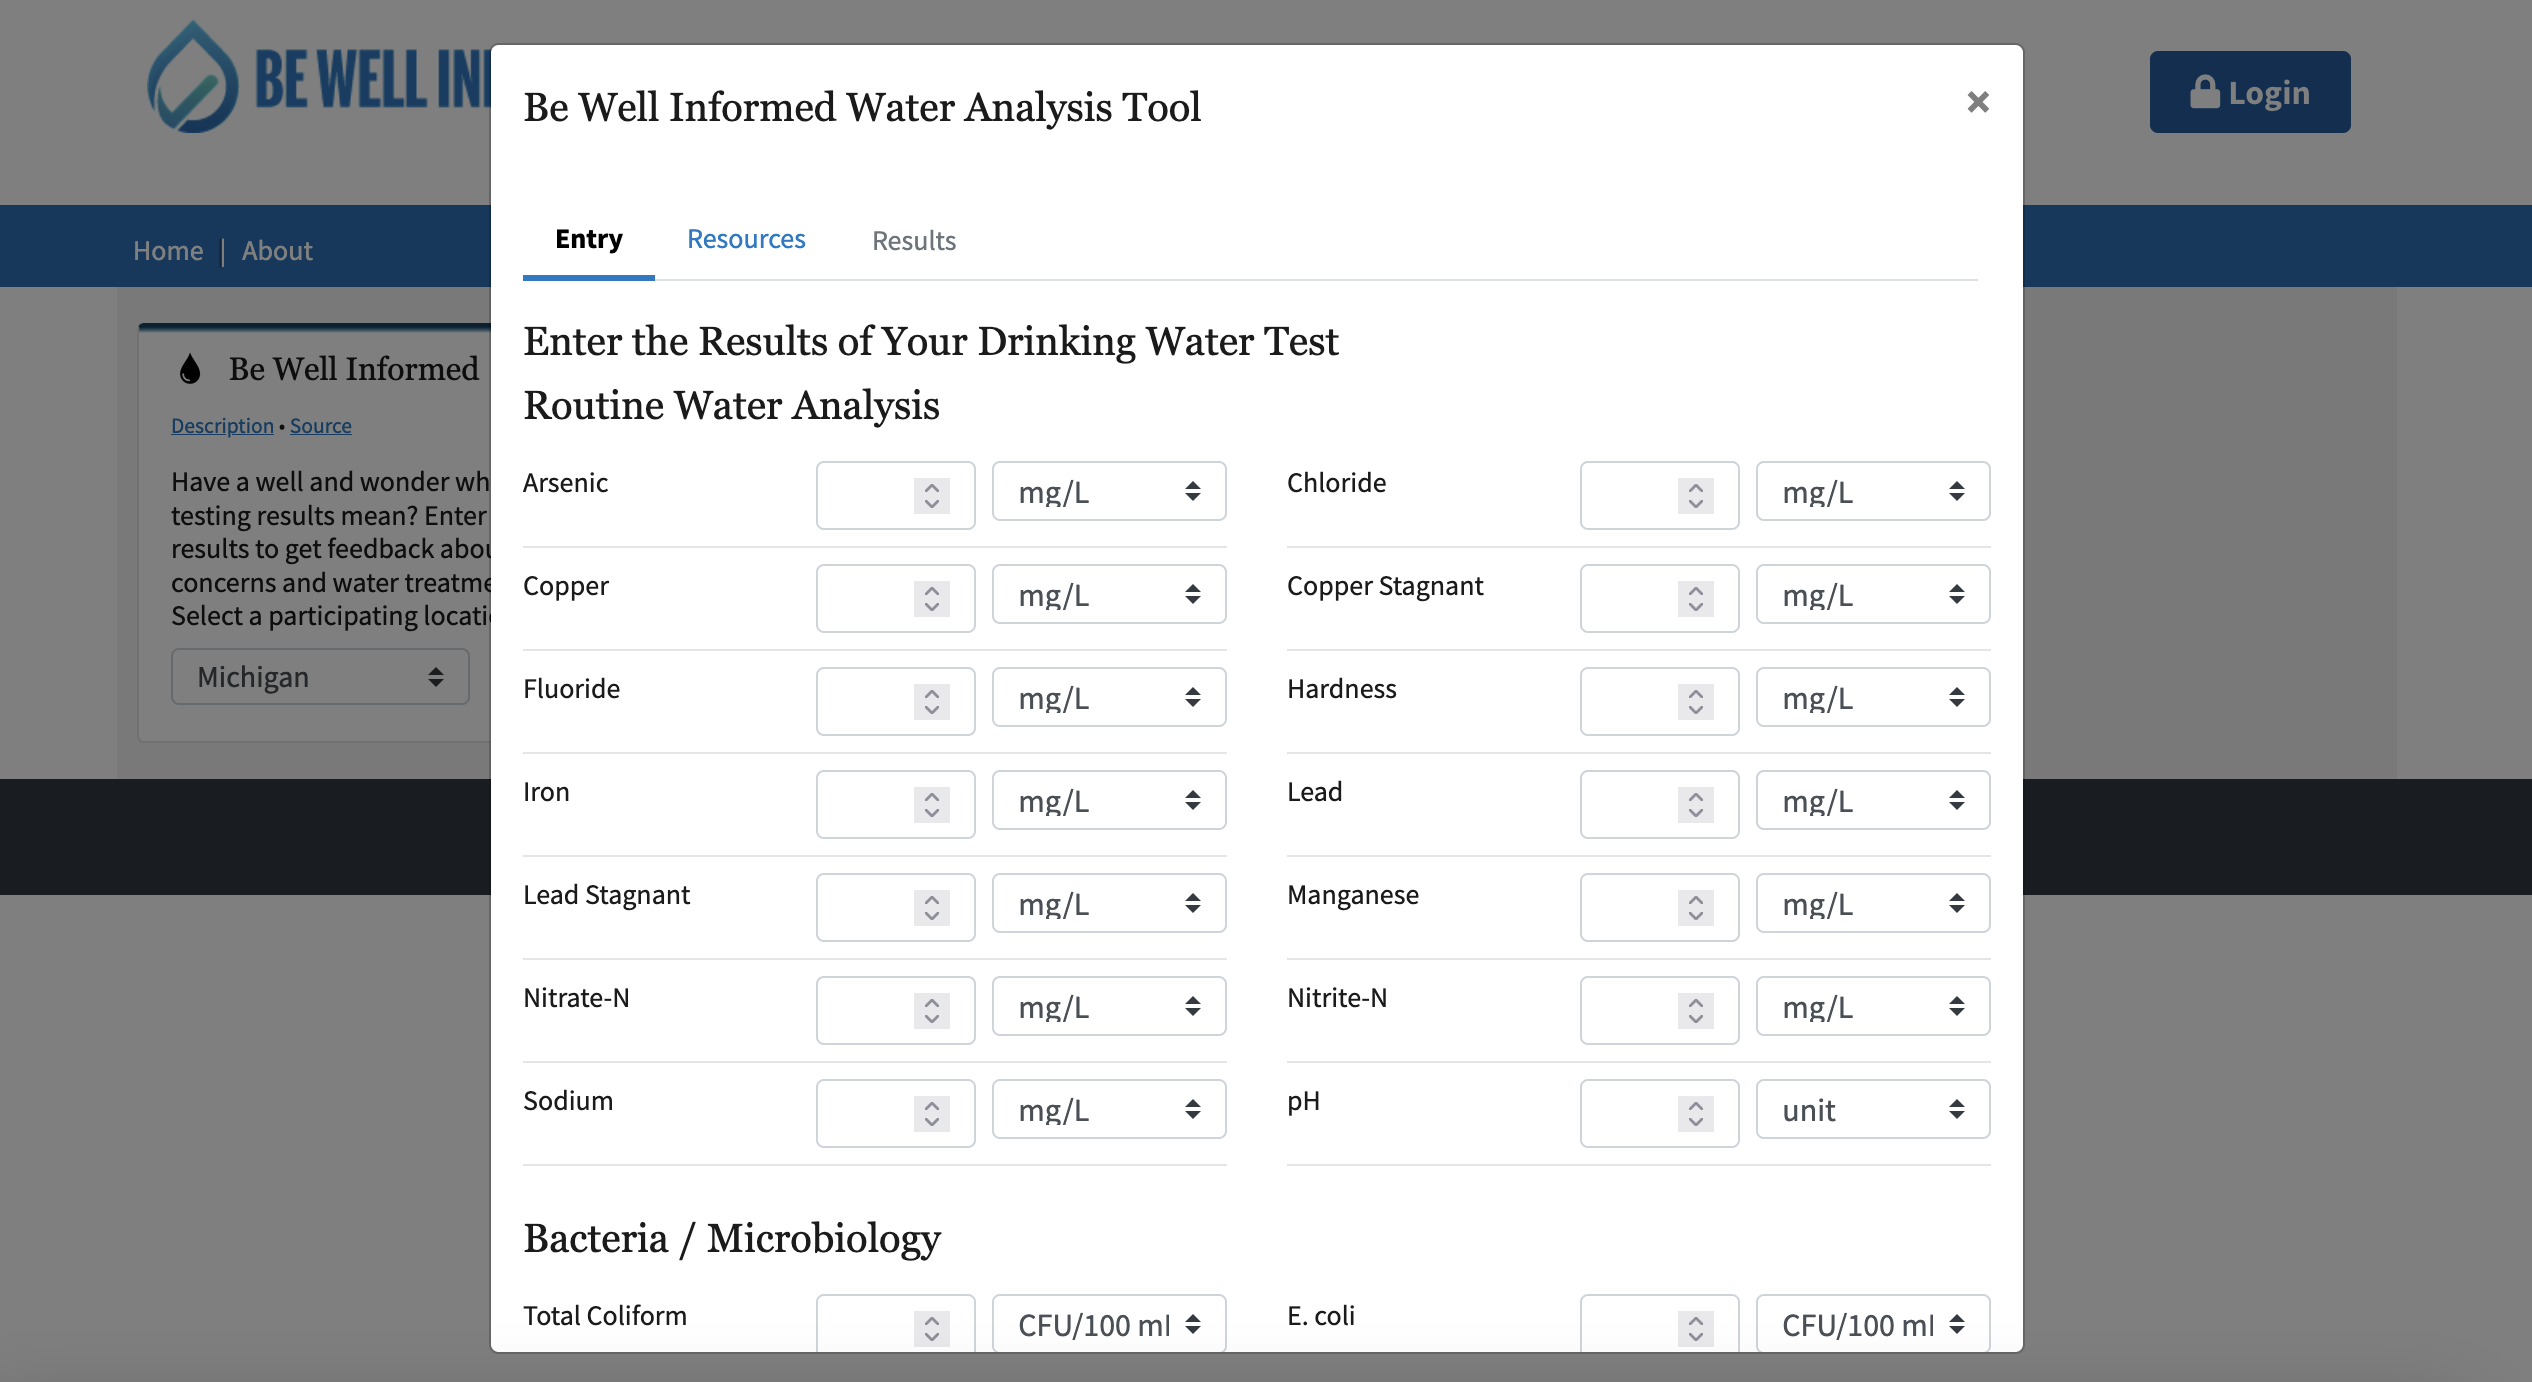
Task: Click the pH value stepper arrows
Action: [1695, 1113]
